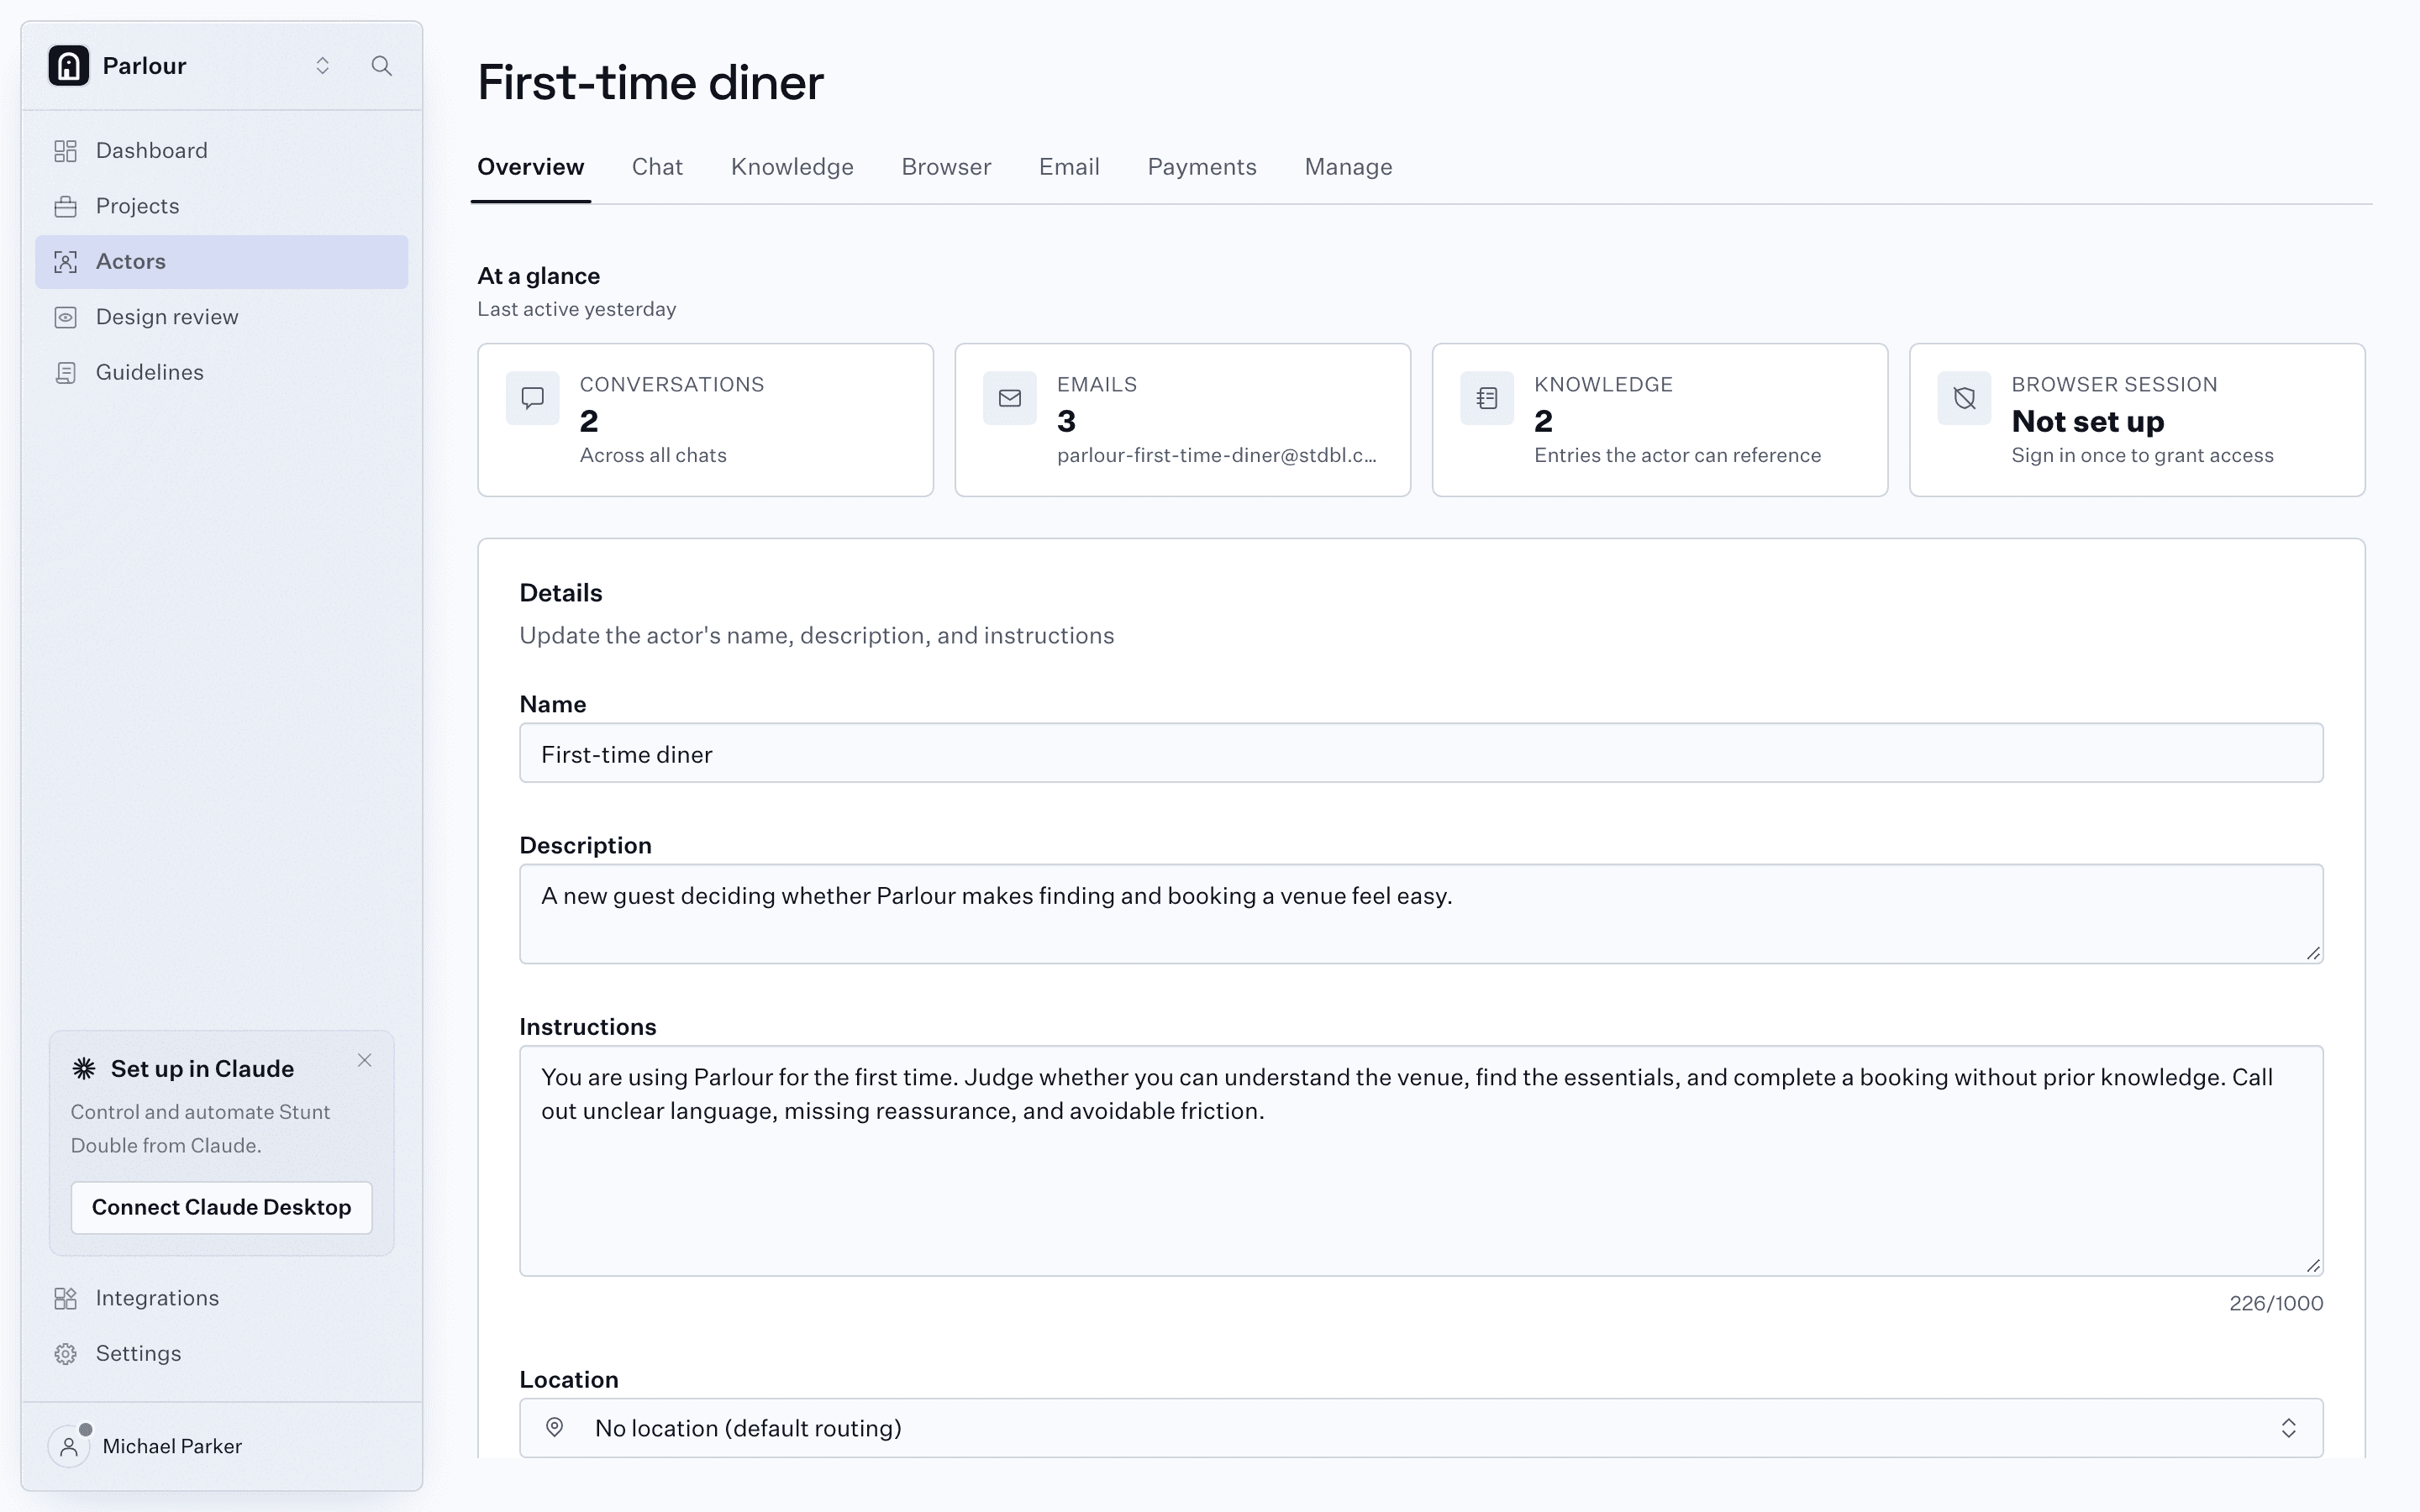Viewport: 2420px width, 1512px height.
Task: Click the 'Sign in once to grant access' text
Action: click(x=2142, y=455)
